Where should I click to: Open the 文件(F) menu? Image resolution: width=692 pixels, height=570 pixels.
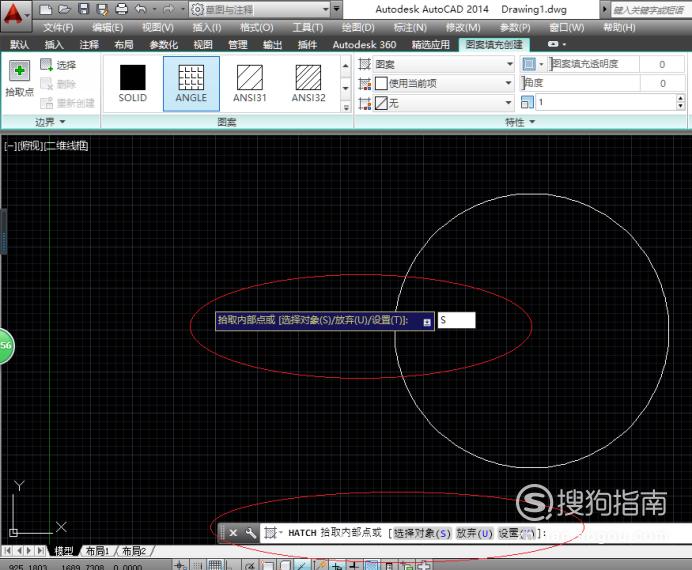[x=59, y=27]
